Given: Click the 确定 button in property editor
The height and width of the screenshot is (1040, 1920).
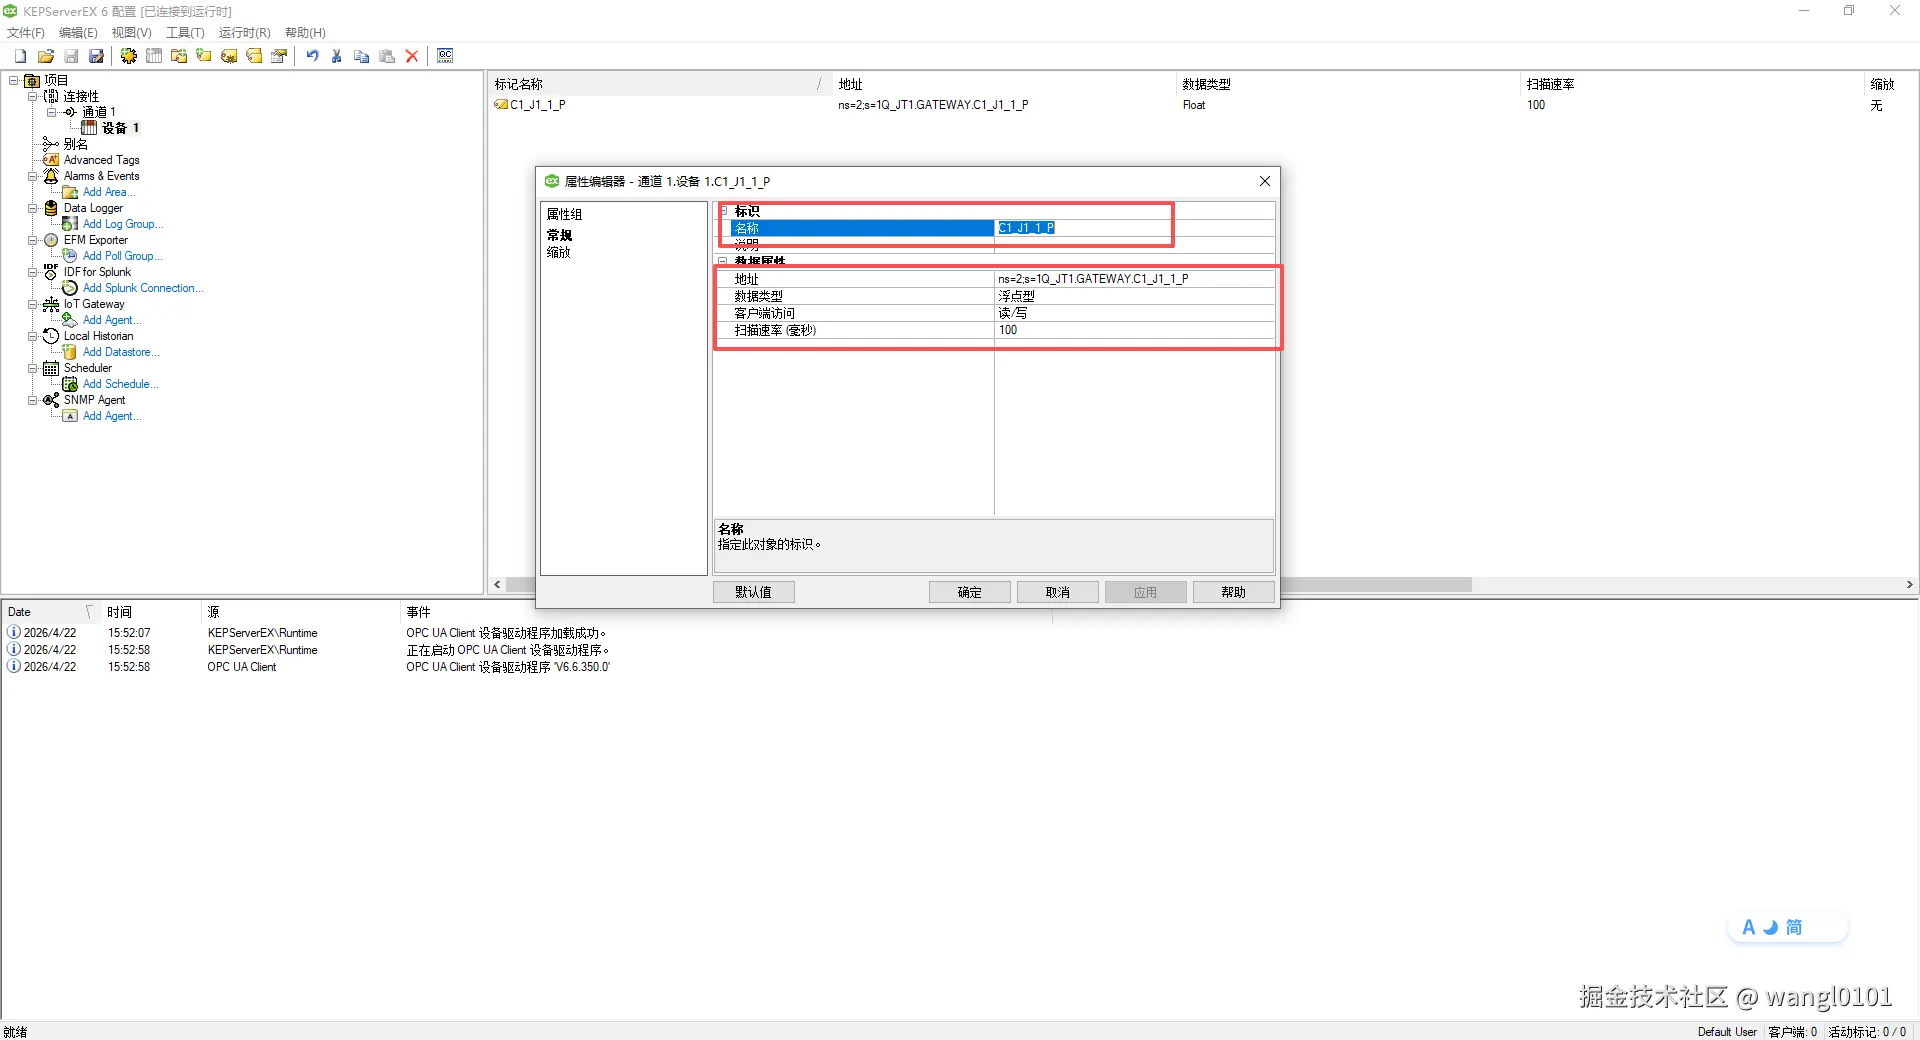Looking at the screenshot, I should click(x=969, y=592).
